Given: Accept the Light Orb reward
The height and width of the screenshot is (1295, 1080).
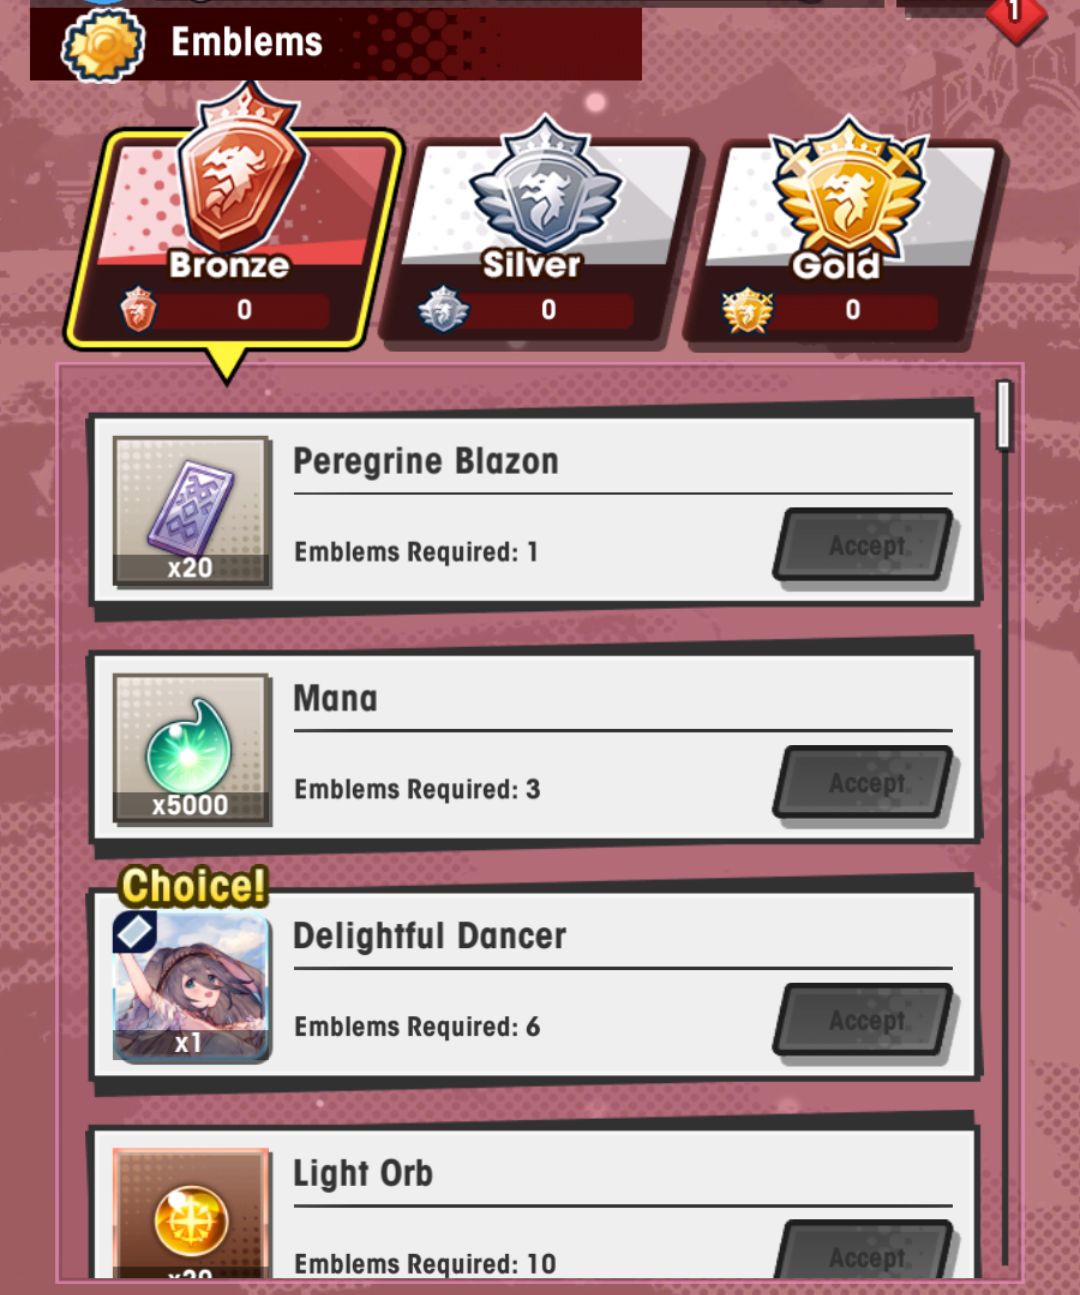Looking at the screenshot, I should 864,1250.
